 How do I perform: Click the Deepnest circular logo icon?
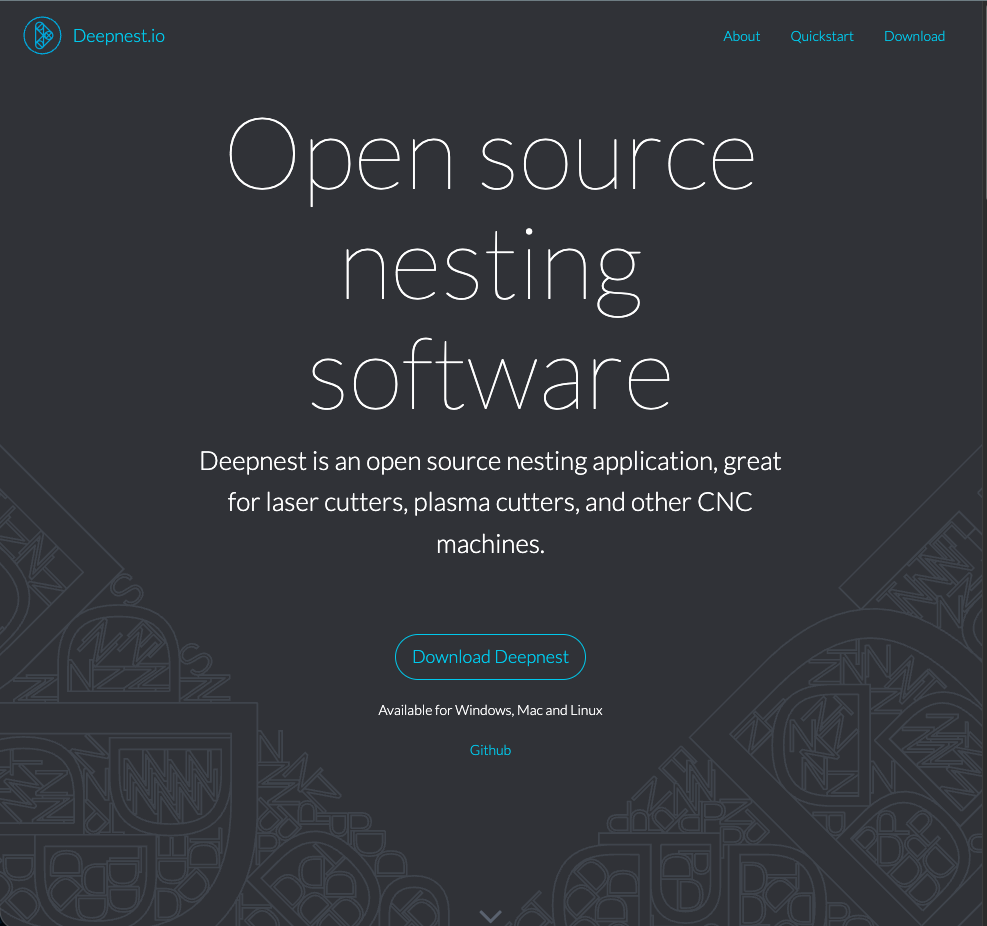[x=42, y=36]
